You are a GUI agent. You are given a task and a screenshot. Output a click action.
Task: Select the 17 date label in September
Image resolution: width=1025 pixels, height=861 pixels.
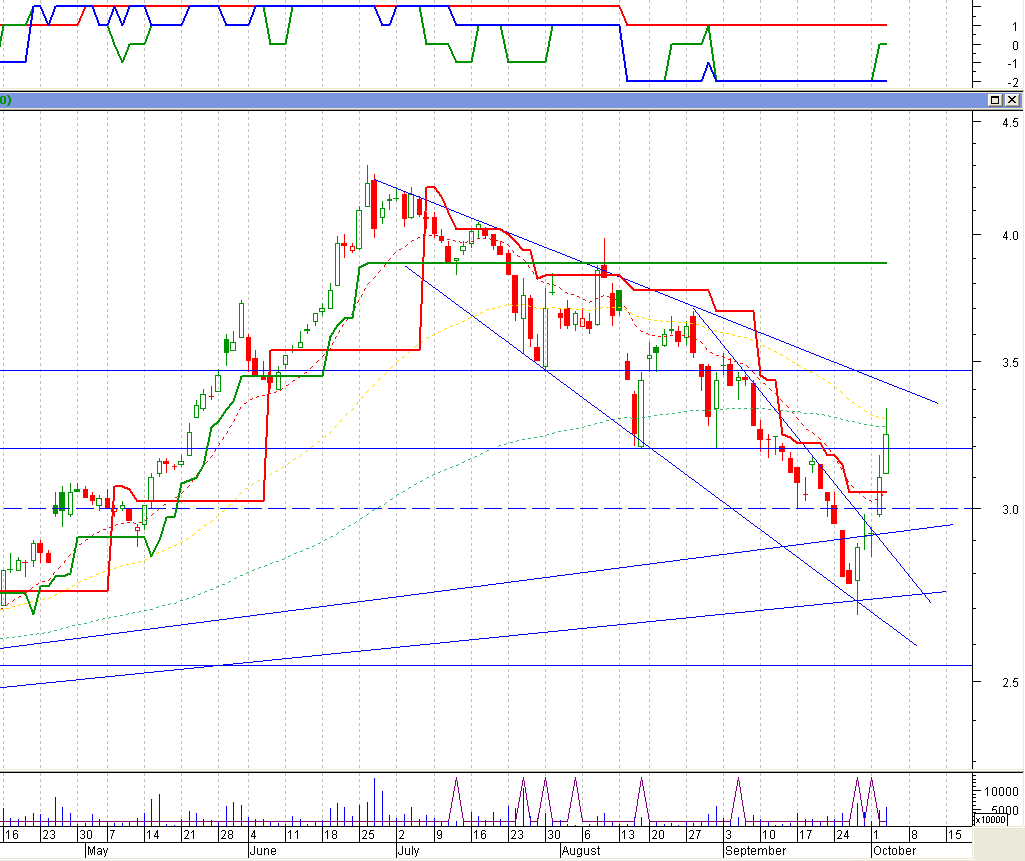(x=805, y=835)
